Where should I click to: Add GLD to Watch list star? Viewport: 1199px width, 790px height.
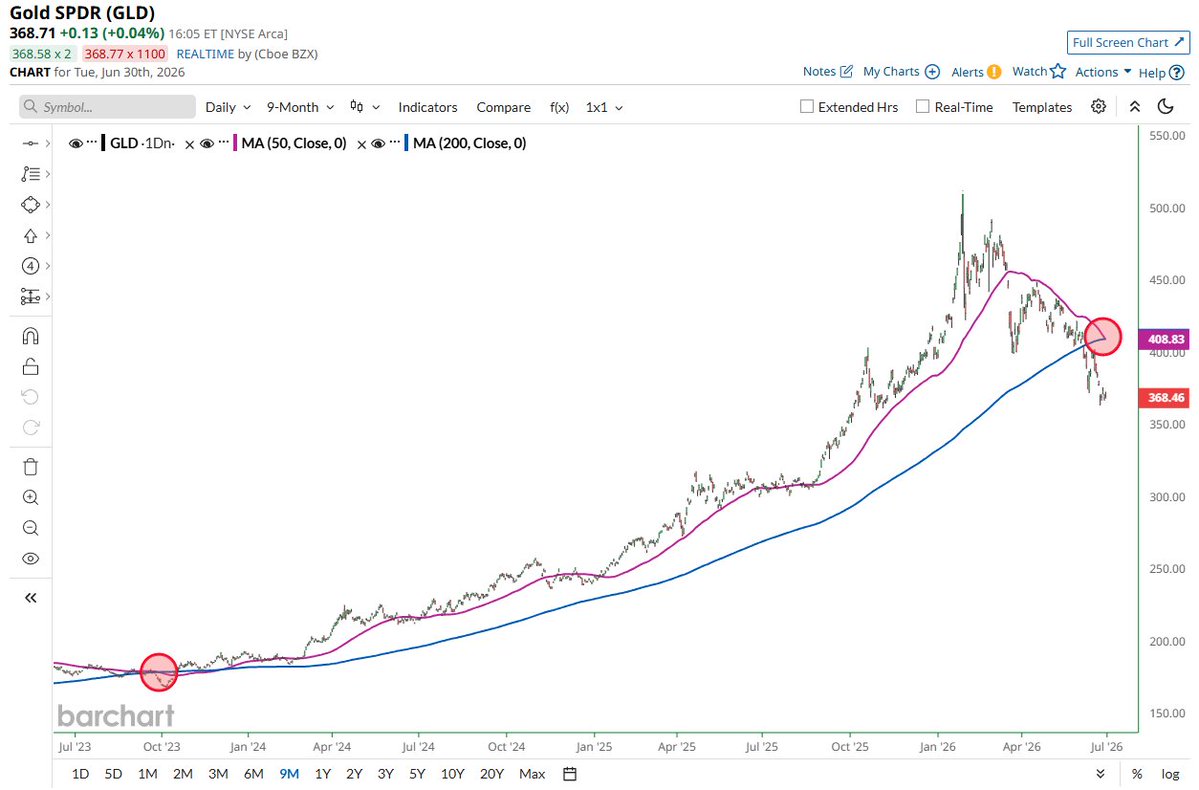point(1058,71)
